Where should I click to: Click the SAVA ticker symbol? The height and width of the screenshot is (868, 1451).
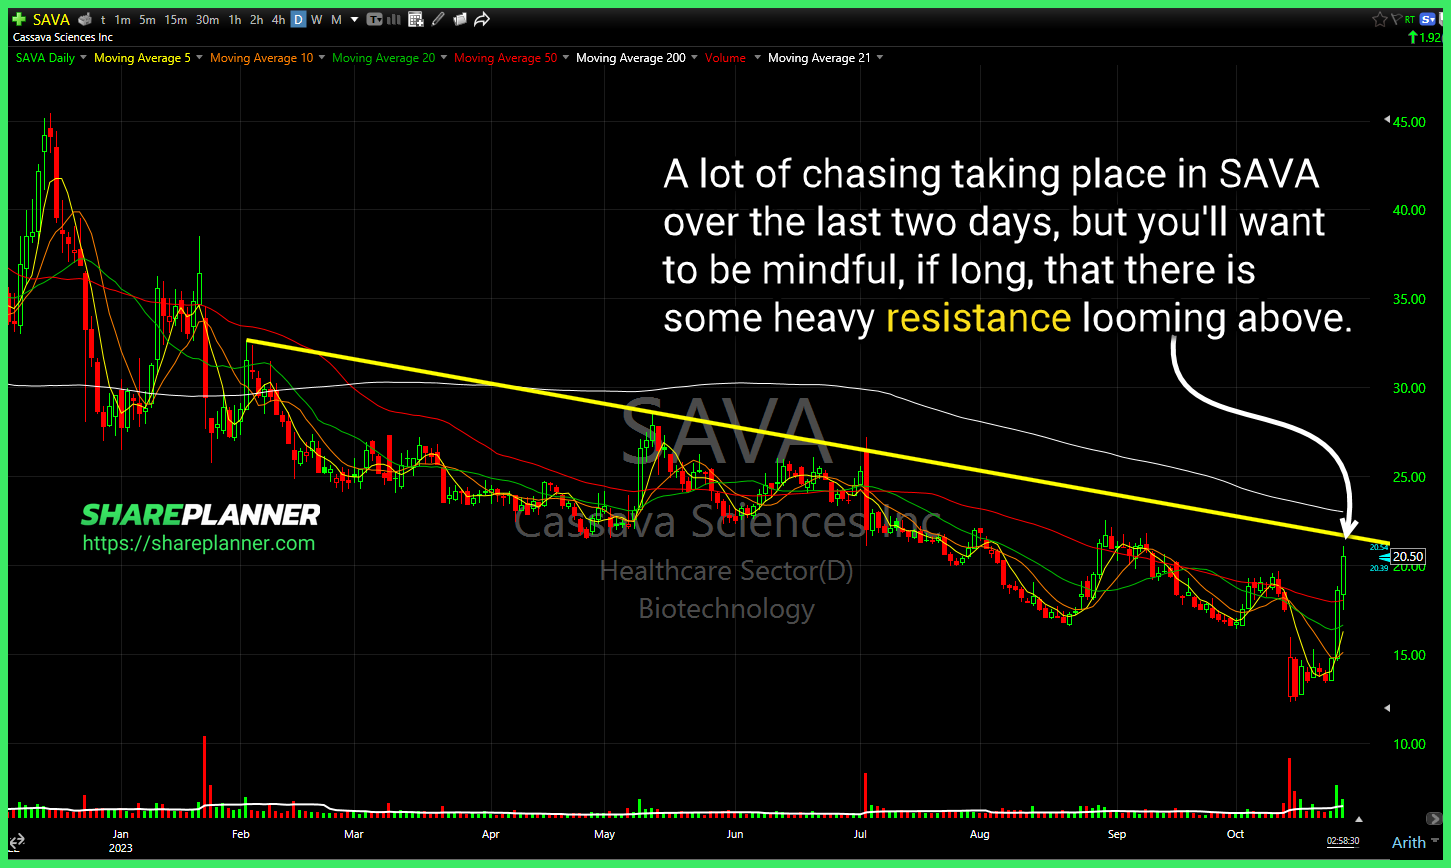pyautogui.click(x=52, y=19)
